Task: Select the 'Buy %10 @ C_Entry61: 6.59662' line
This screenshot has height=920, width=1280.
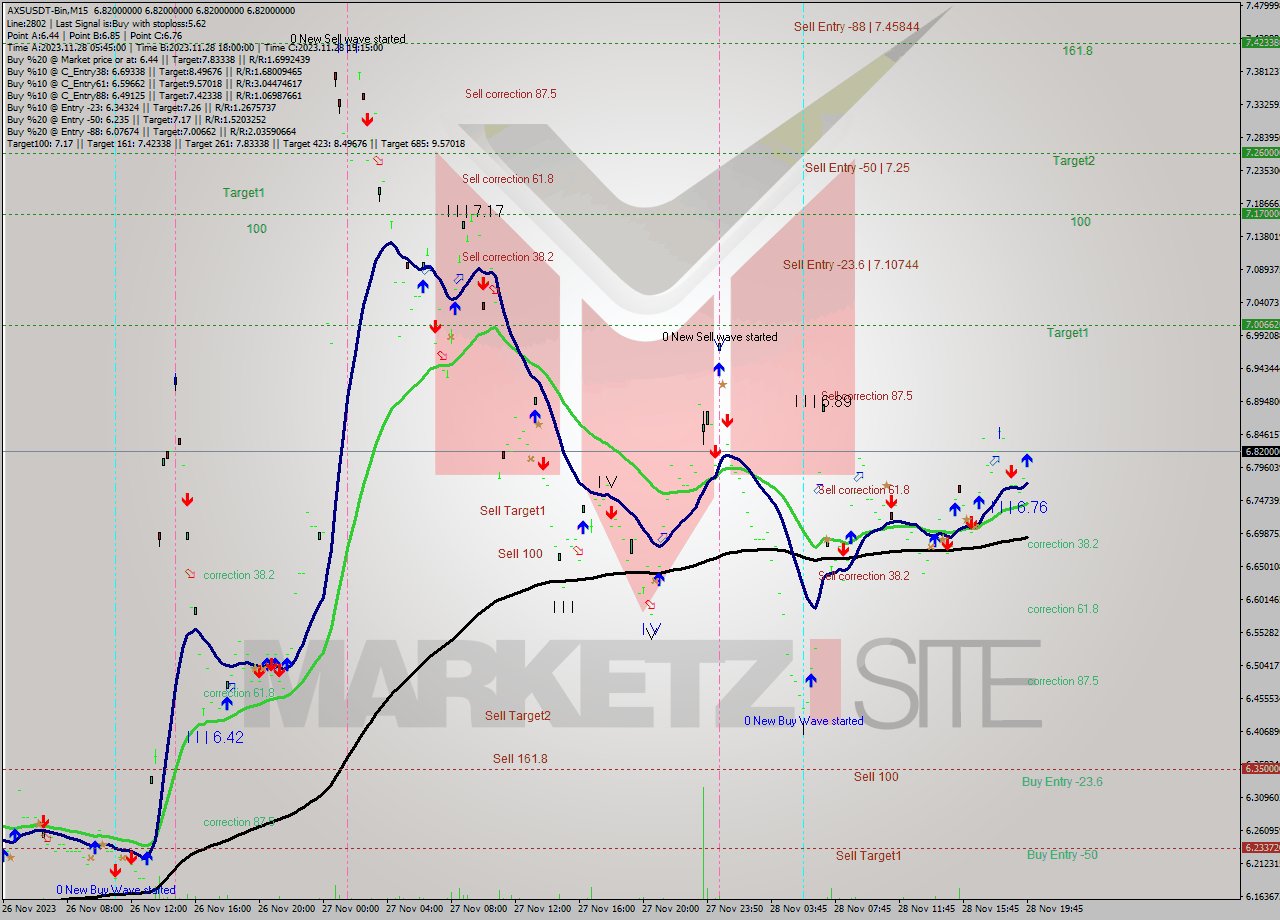Action: 154,83
